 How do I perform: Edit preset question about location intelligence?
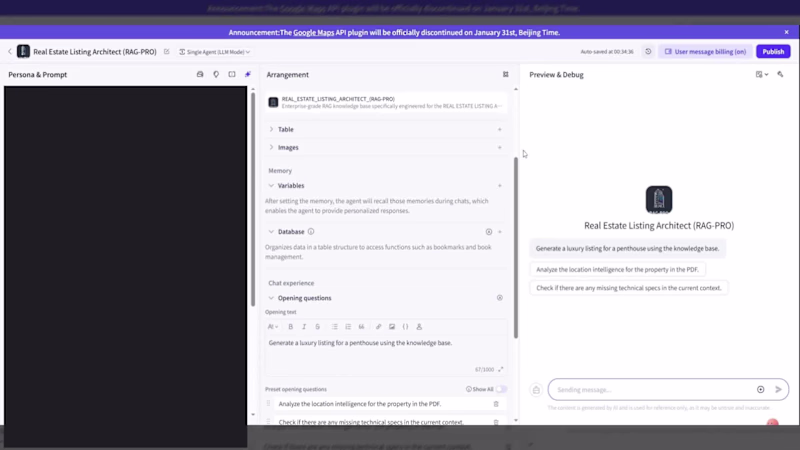click(x=383, y=404)
